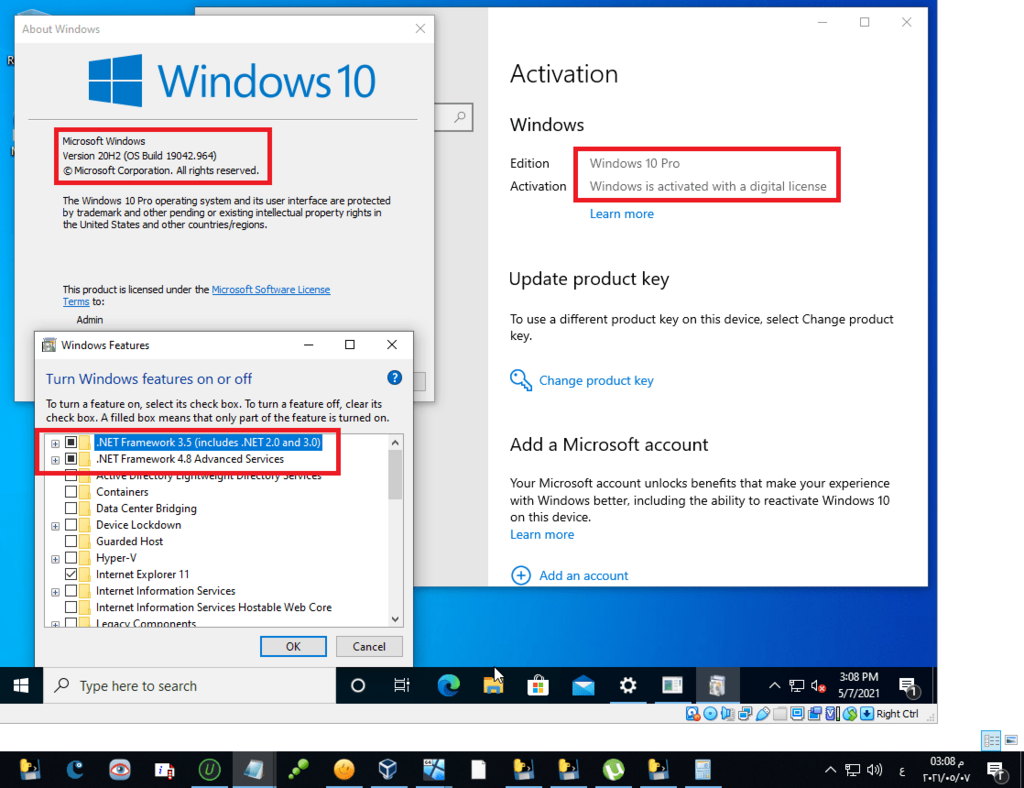This screenshot has width=1024, height=788.
Task: Toggle .NET Framework 4.8 Advanced Services checkbox
Action: tap(71, 459)
